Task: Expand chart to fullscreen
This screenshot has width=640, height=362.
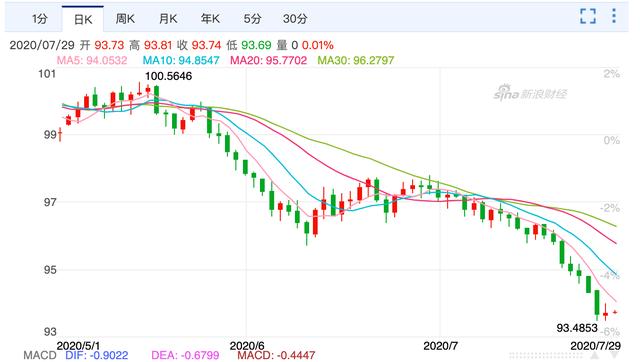Action: [x=588, y=16]
